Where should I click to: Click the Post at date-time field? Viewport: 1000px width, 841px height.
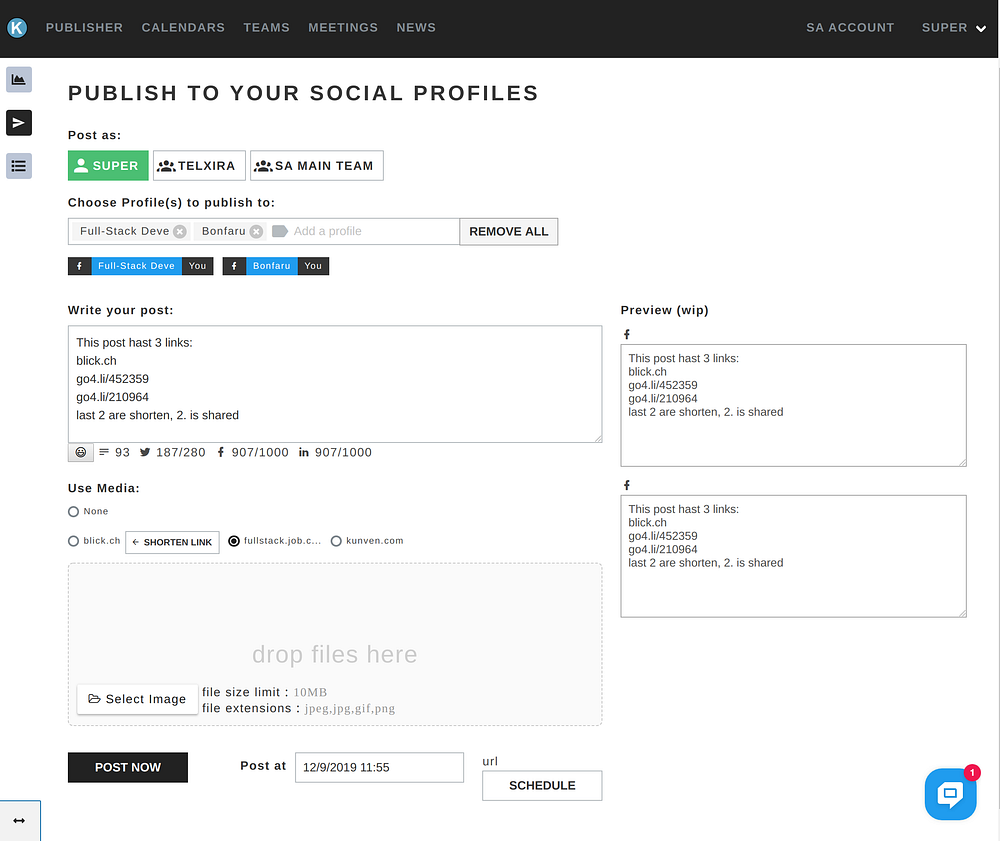coord(379,767)
